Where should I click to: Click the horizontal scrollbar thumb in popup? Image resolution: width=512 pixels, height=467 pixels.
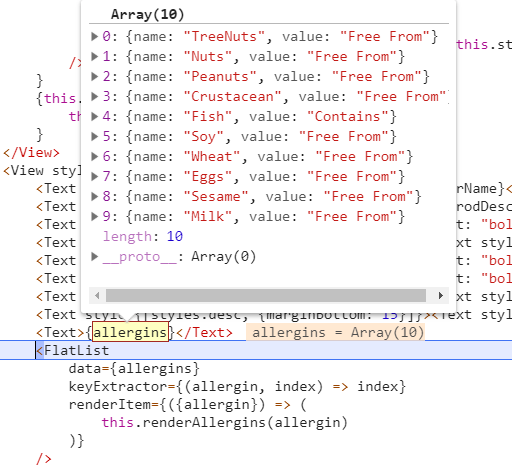266,296
